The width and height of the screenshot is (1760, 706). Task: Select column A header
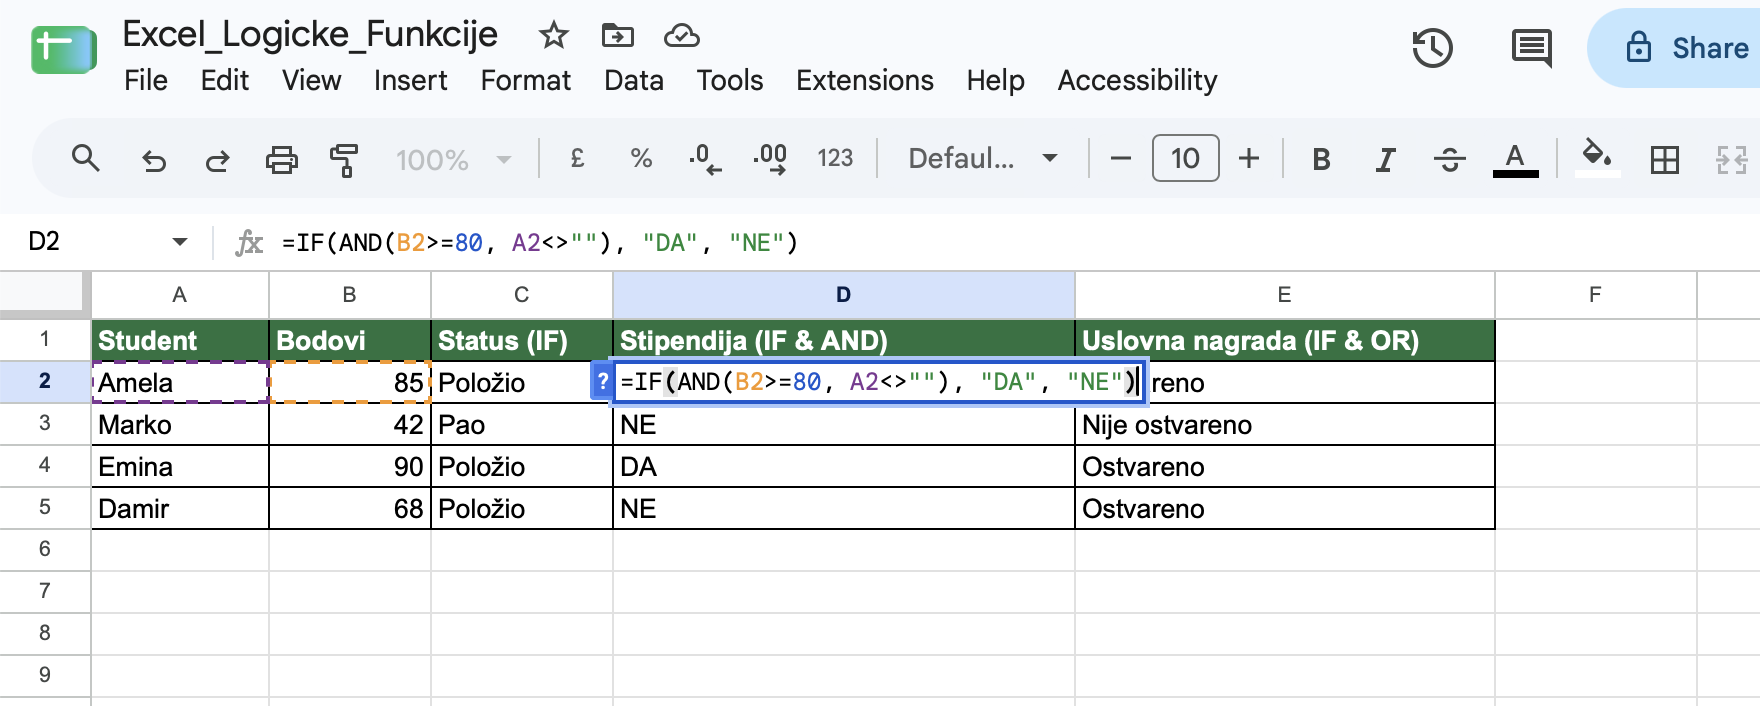coord(180,294)
